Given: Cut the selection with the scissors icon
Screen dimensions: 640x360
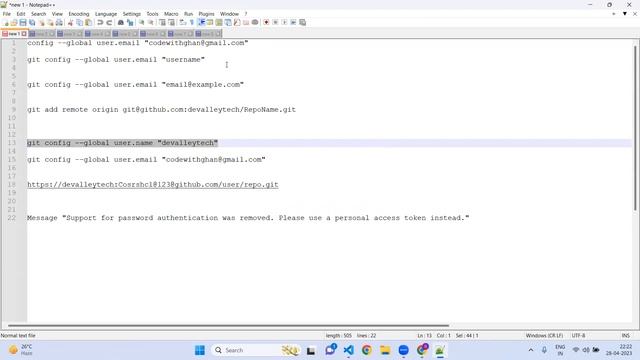Looking at the screenshot, I should point(70,22).
